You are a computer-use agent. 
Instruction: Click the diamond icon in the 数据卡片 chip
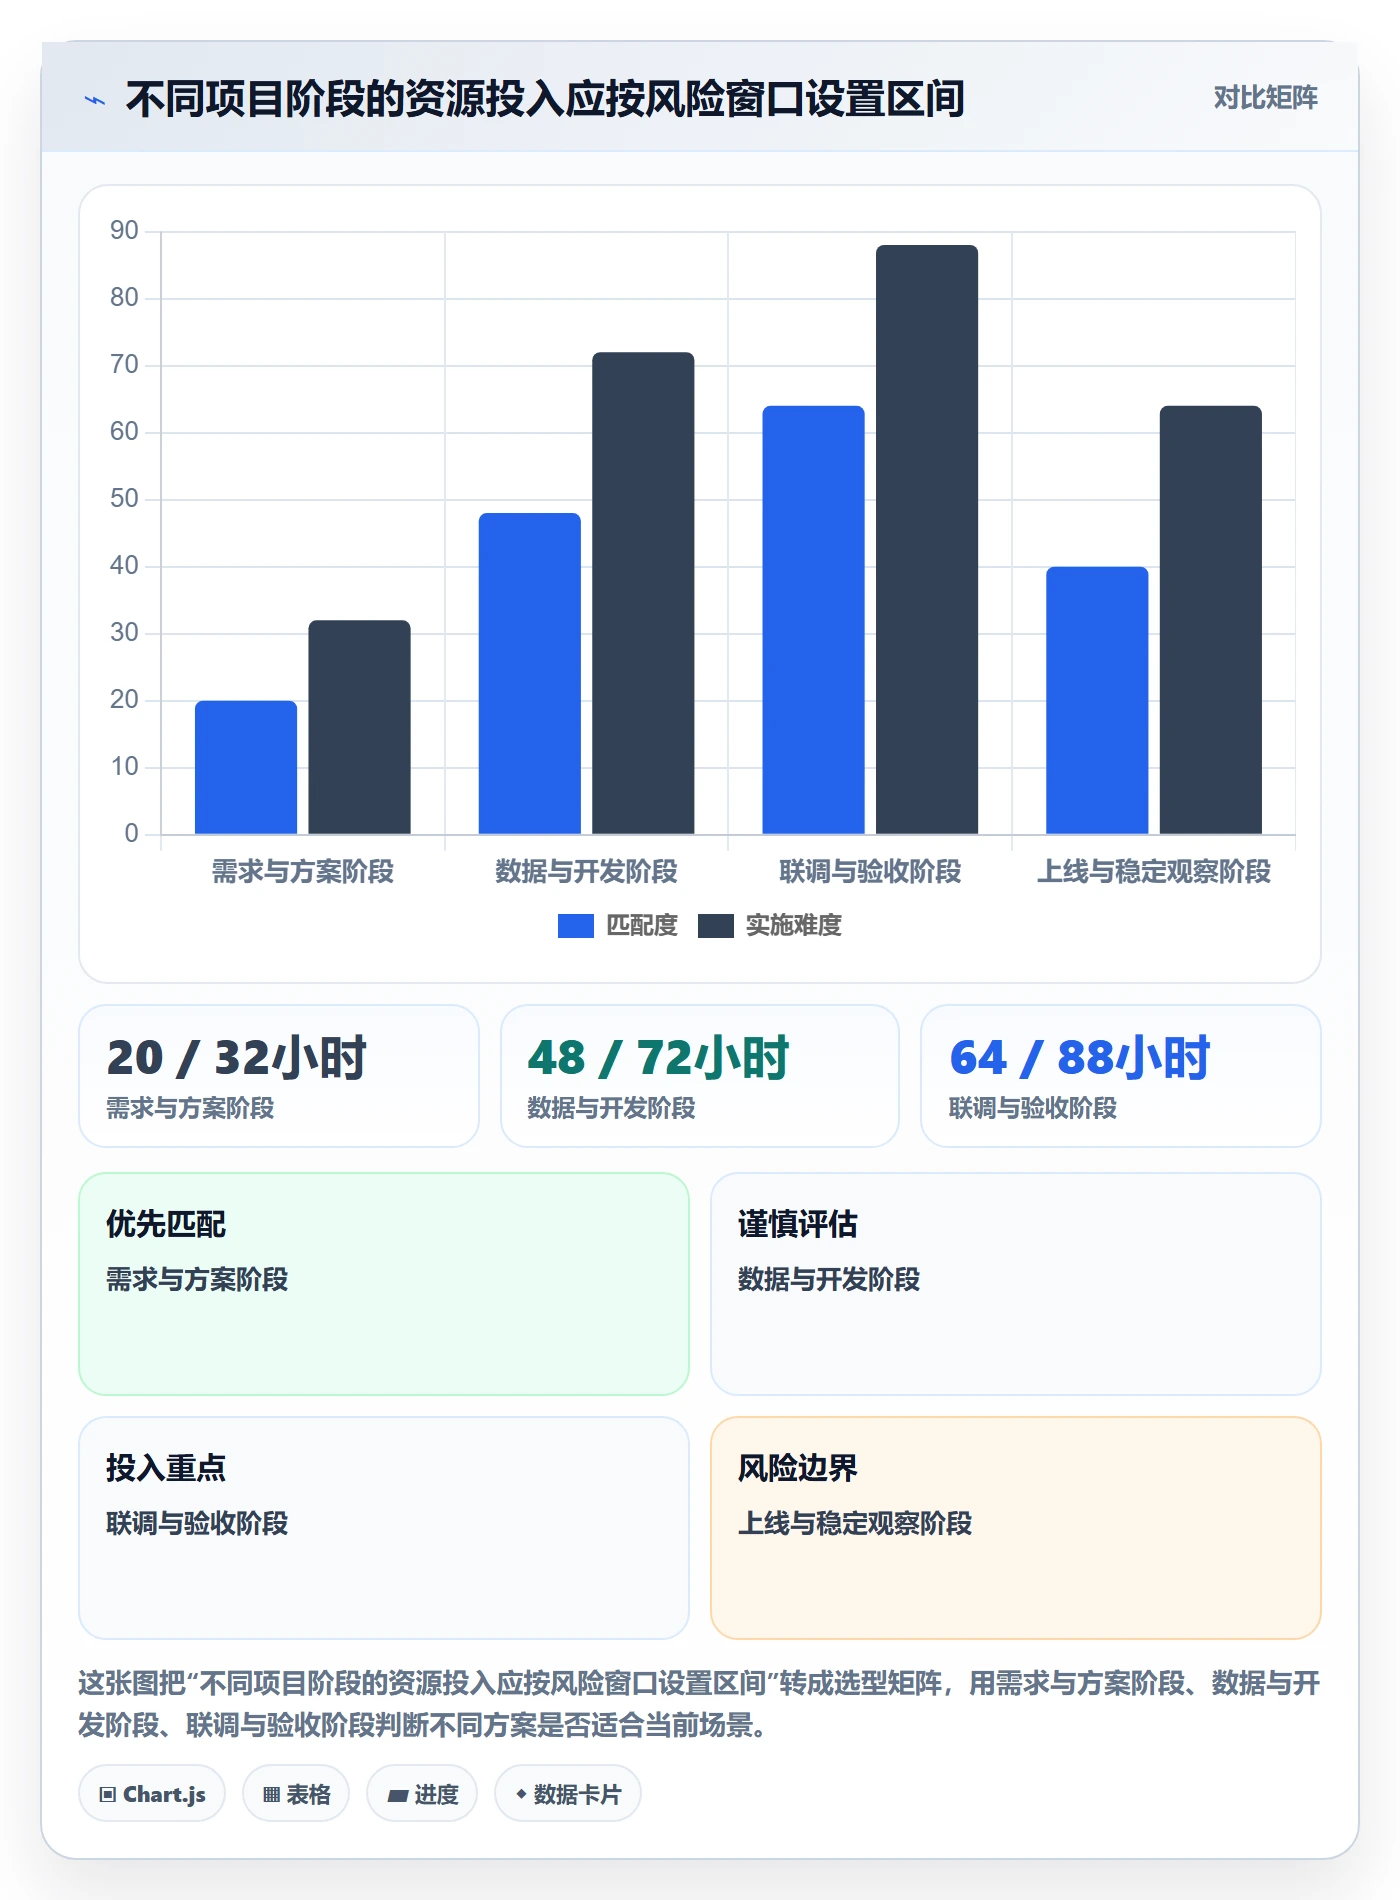point(521,1794)
